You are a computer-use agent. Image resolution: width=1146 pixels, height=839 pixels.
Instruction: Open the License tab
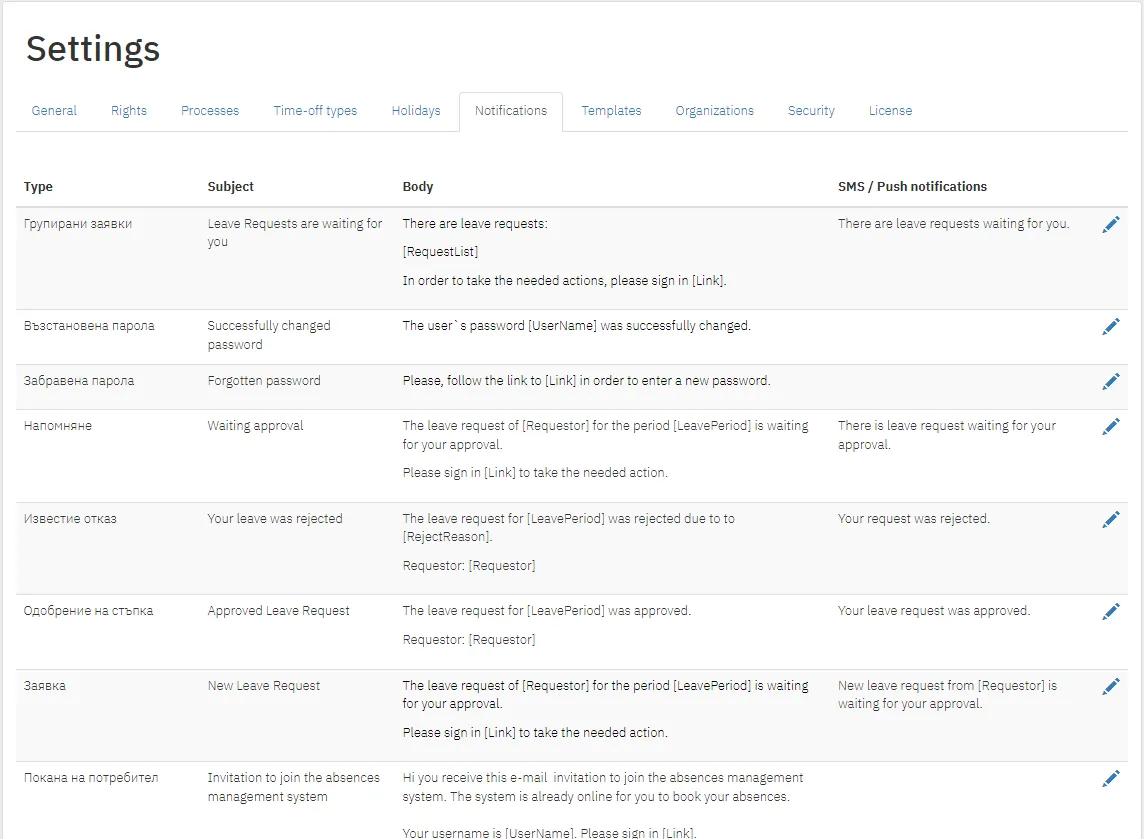[890, 111]
